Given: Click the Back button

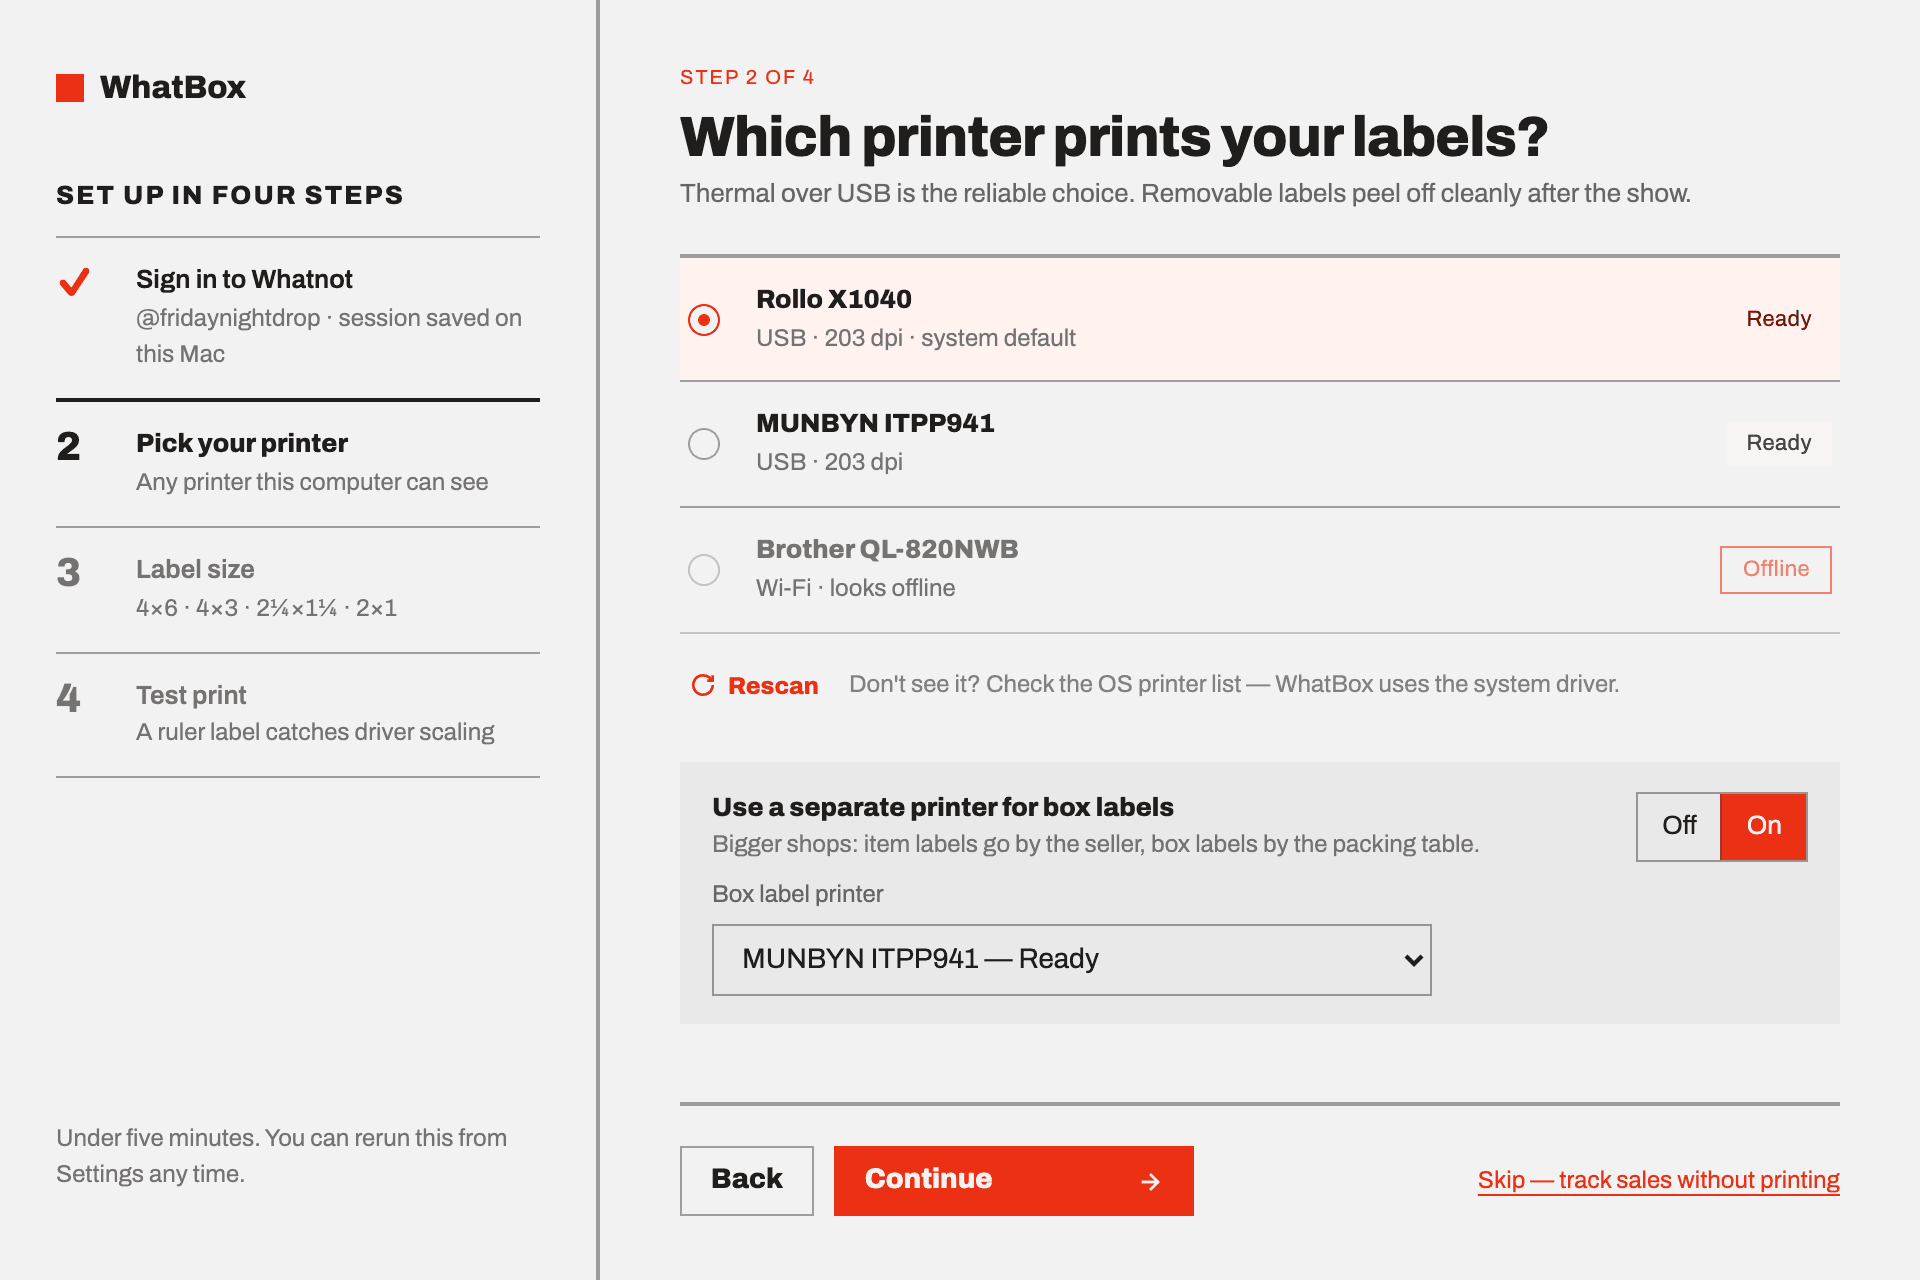Looking at the screenshot, I should pyautogui.click(x=747, y=1181).
